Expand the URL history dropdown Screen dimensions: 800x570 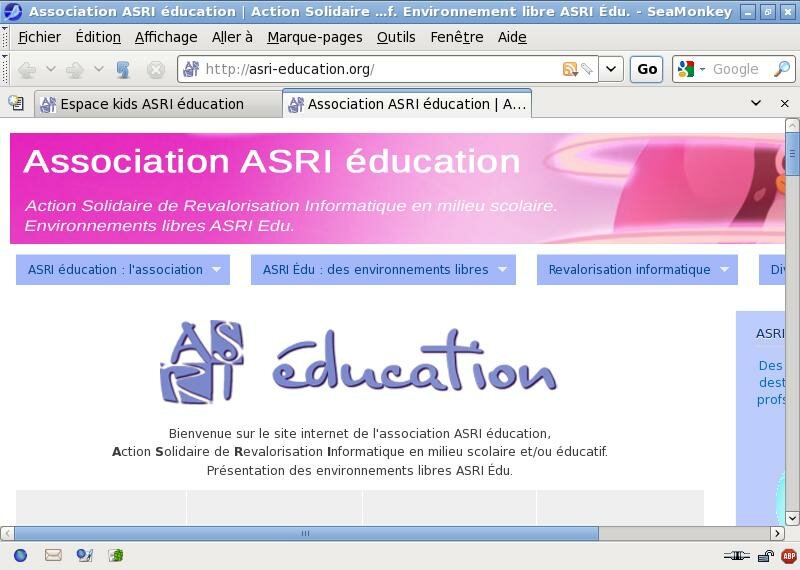[611, 69]
